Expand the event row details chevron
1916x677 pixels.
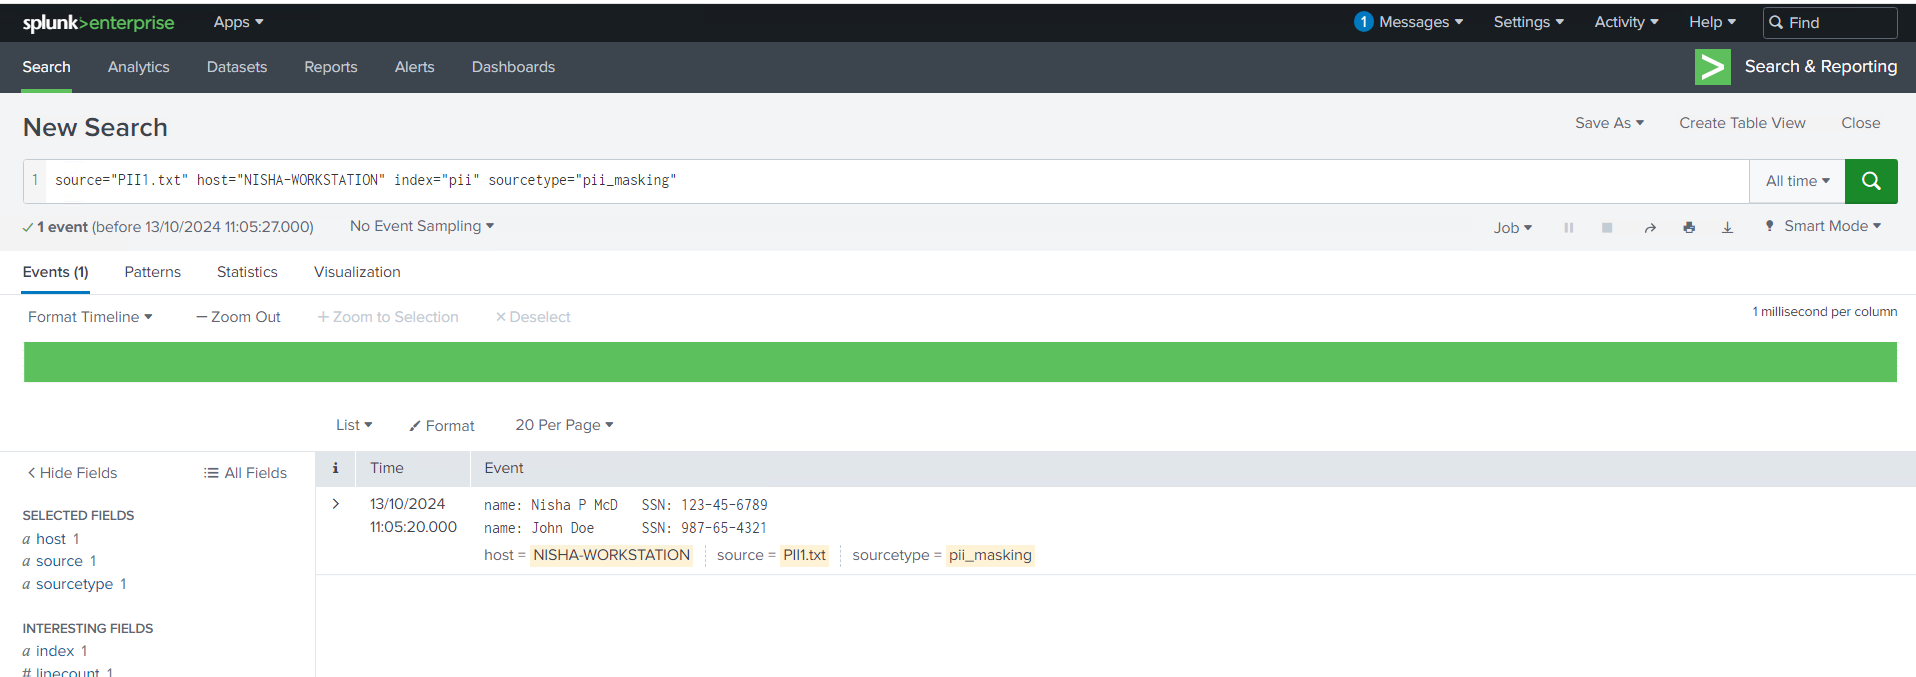(336, 504)
